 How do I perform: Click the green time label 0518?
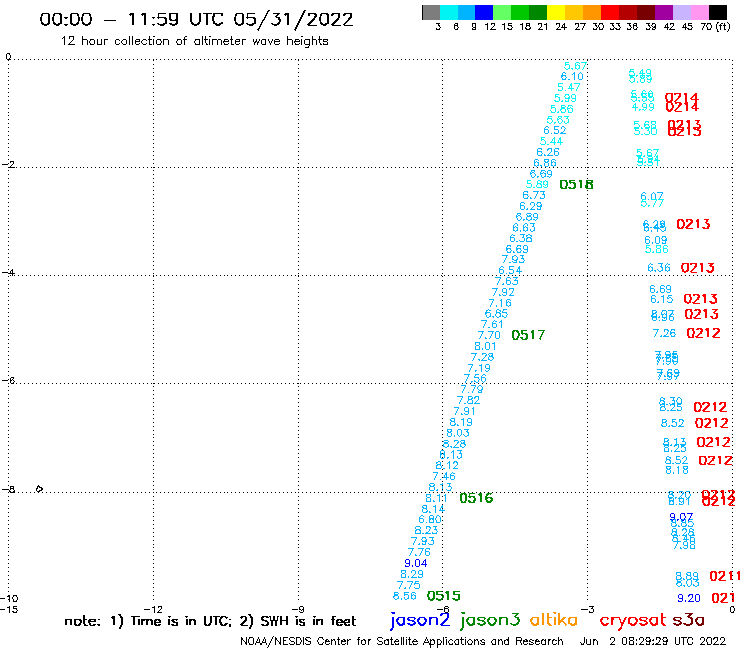tap(576, 185)
